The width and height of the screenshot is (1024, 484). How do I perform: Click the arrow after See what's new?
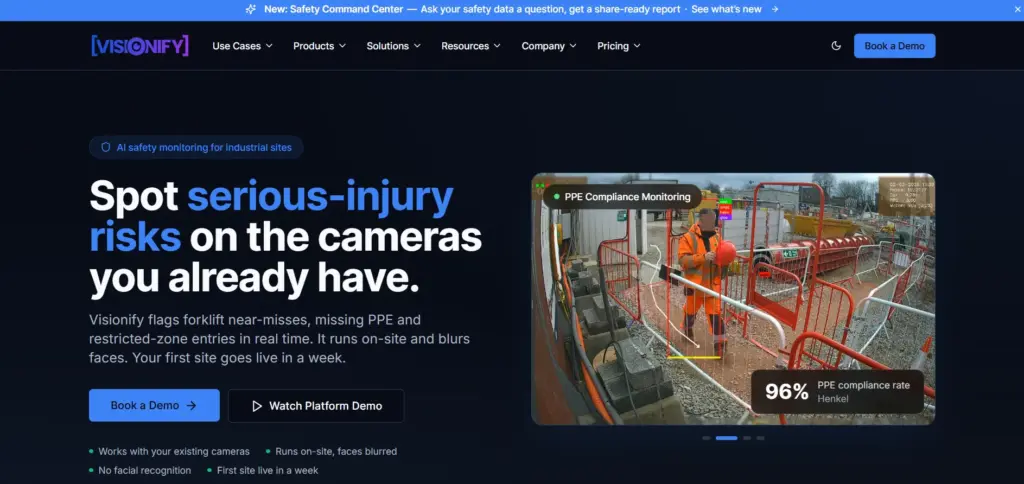coord(775,9)
